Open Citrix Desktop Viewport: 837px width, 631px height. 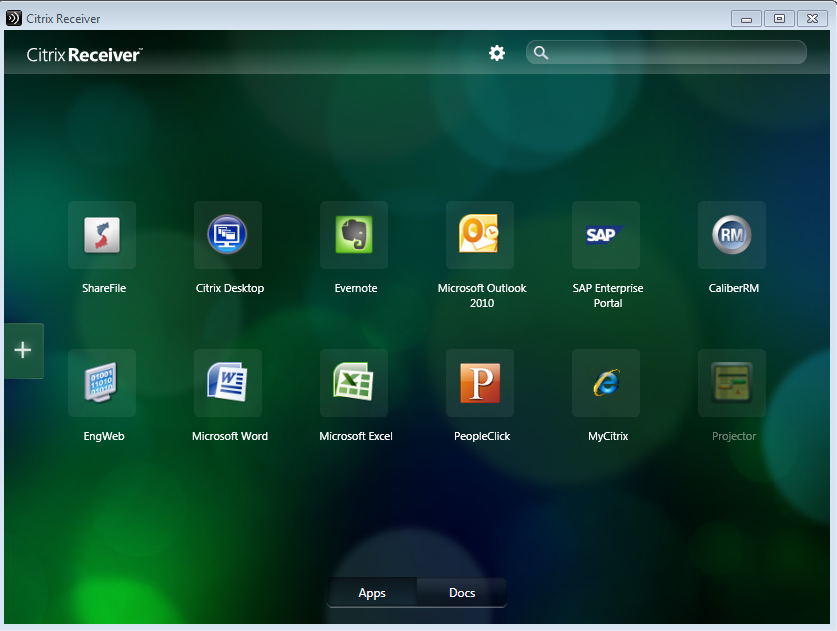pyautogui.click(x=228, y=235)
